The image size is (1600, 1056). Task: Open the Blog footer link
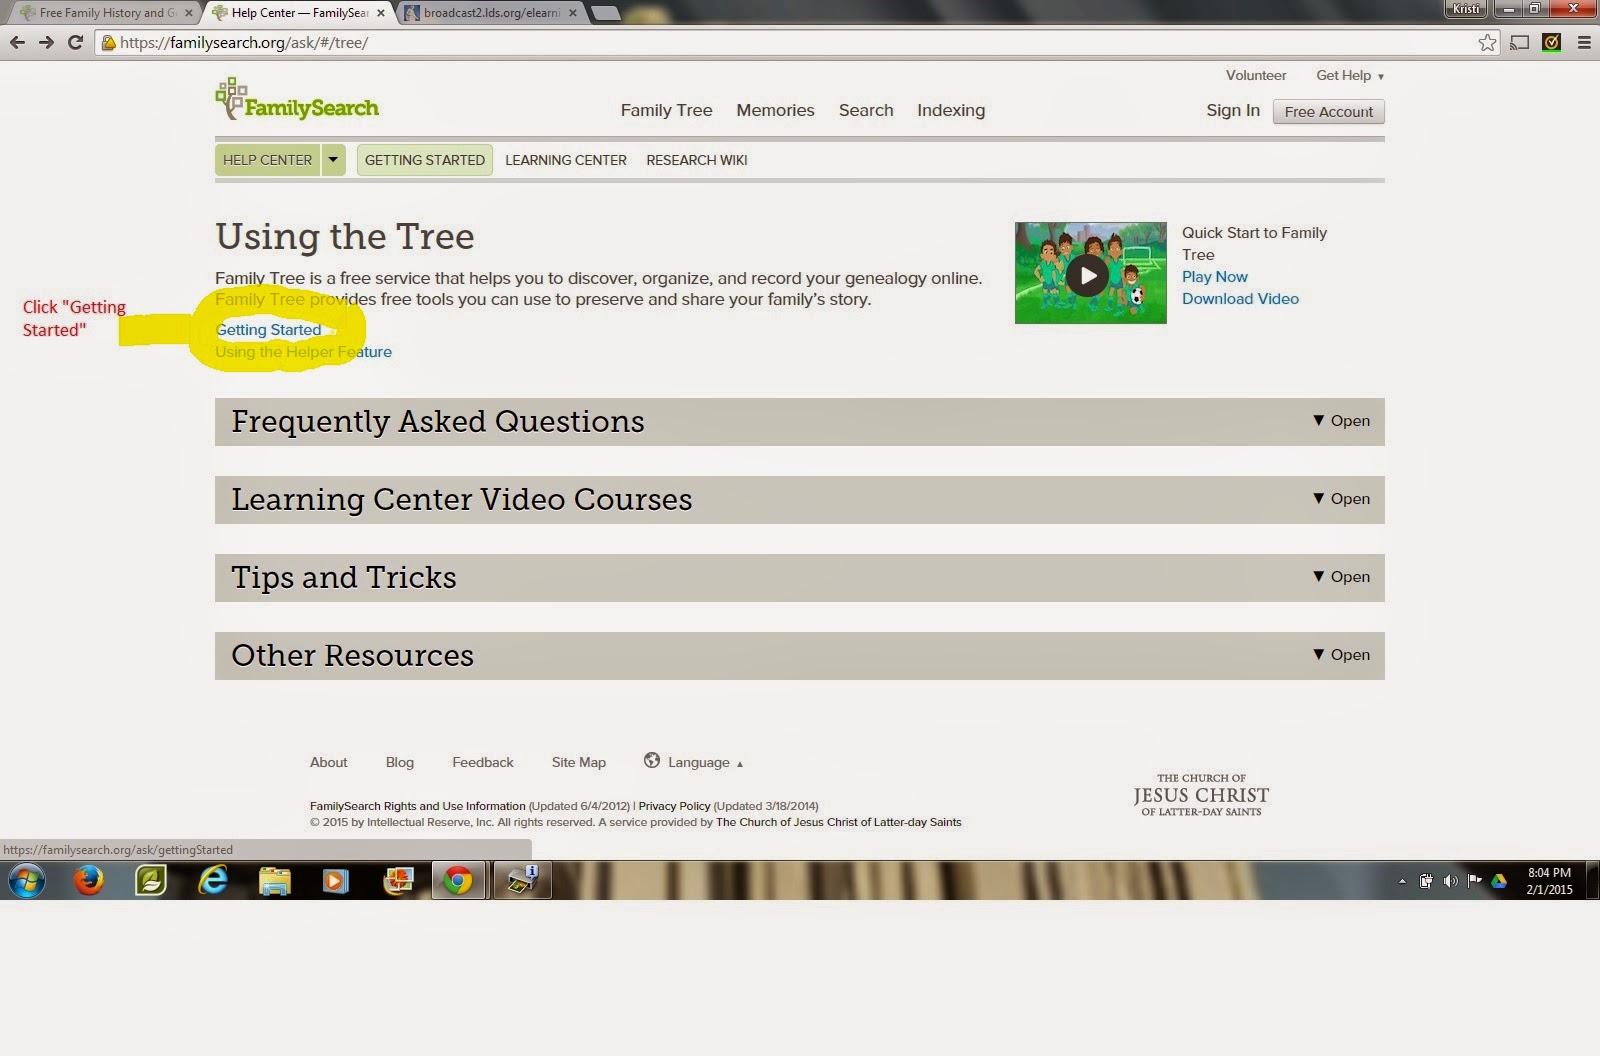(400, 762)
